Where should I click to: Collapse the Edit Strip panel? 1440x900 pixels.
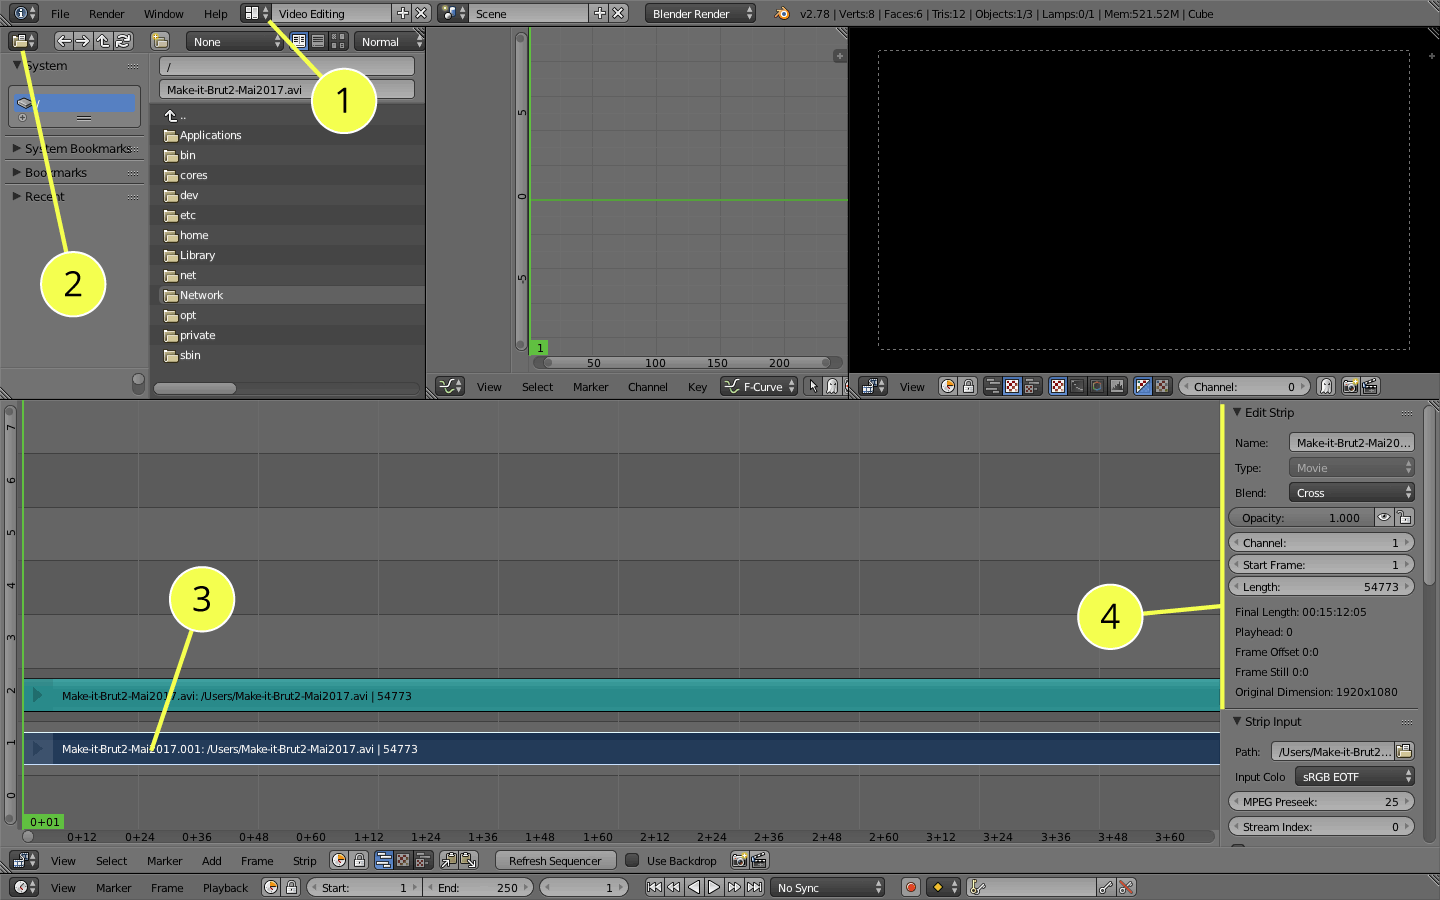[x=1263, y=412]
